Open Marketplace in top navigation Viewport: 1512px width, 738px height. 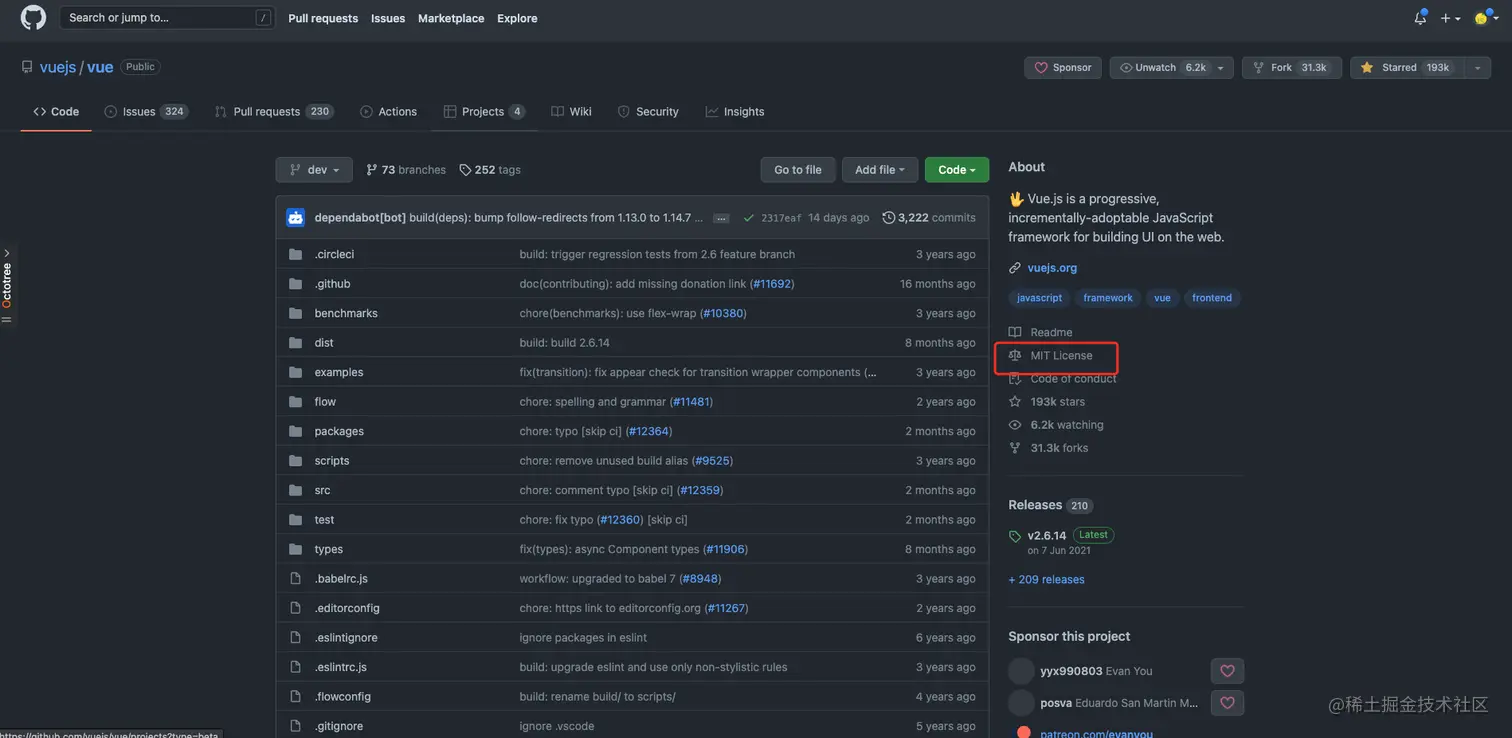(451, 18)
